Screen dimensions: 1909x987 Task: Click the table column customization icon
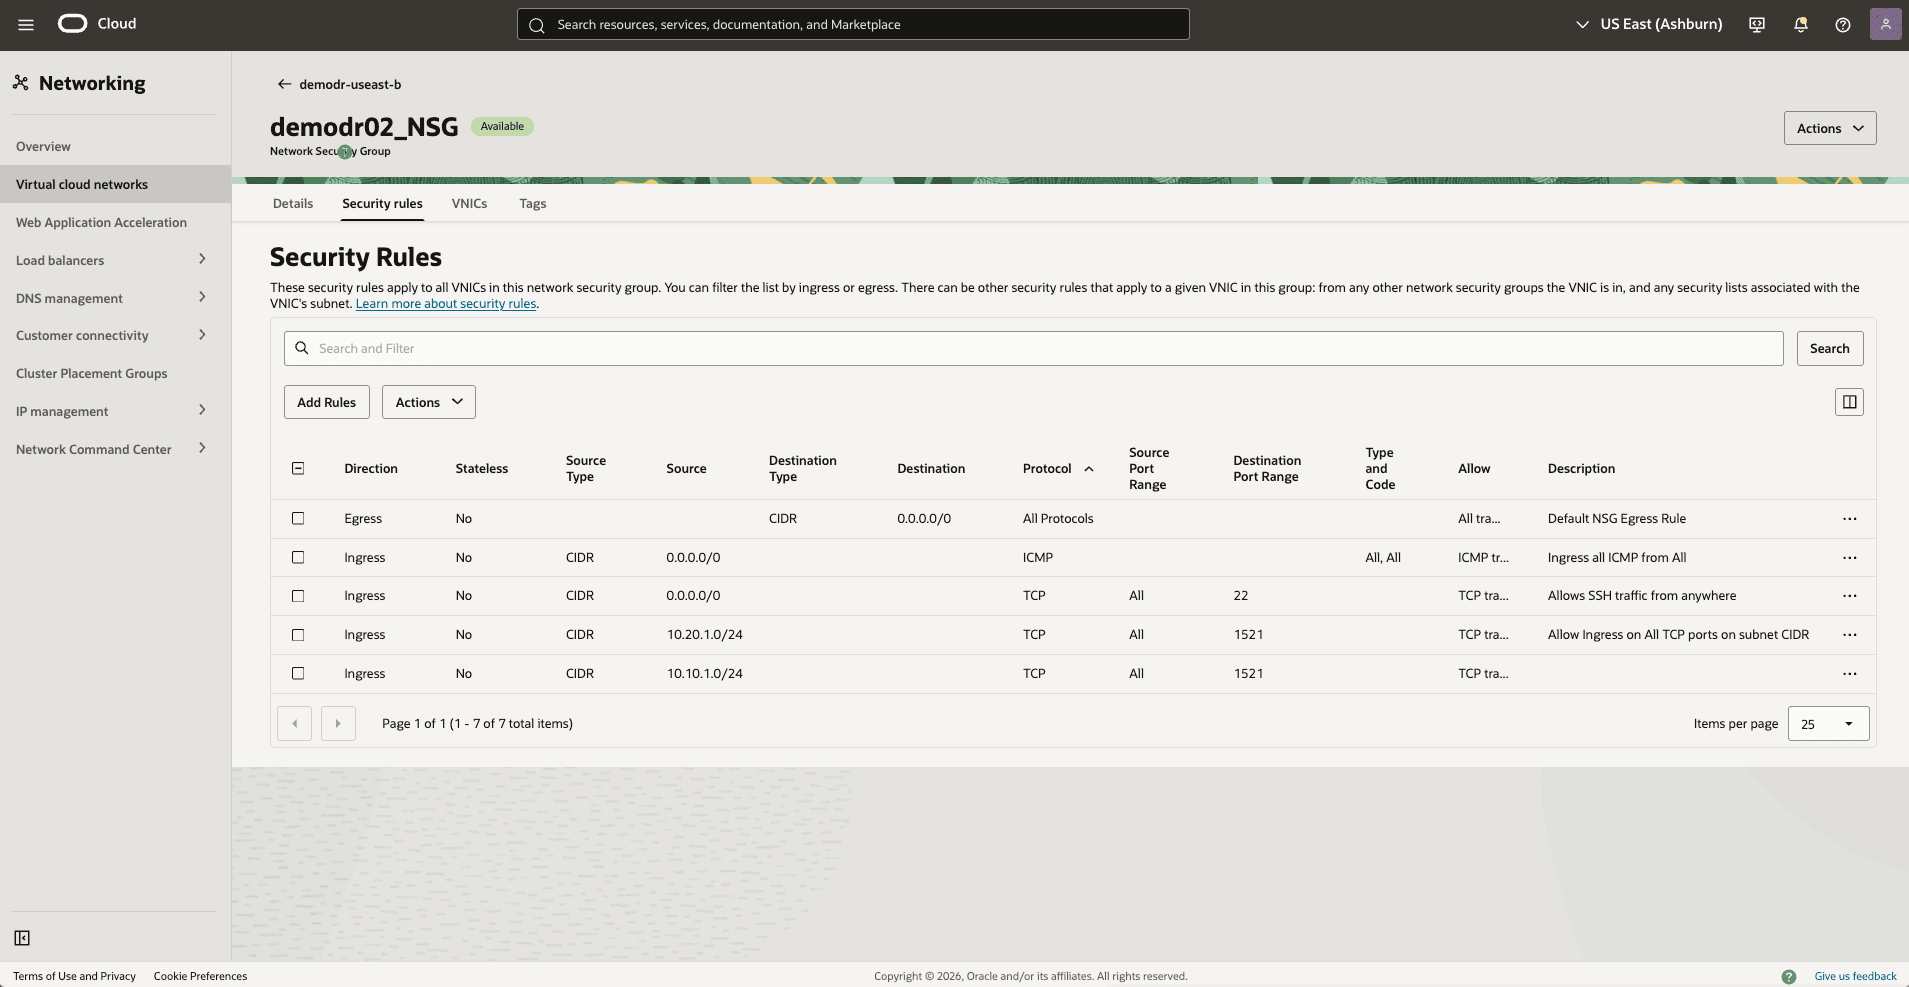[x=1848, y=401]
